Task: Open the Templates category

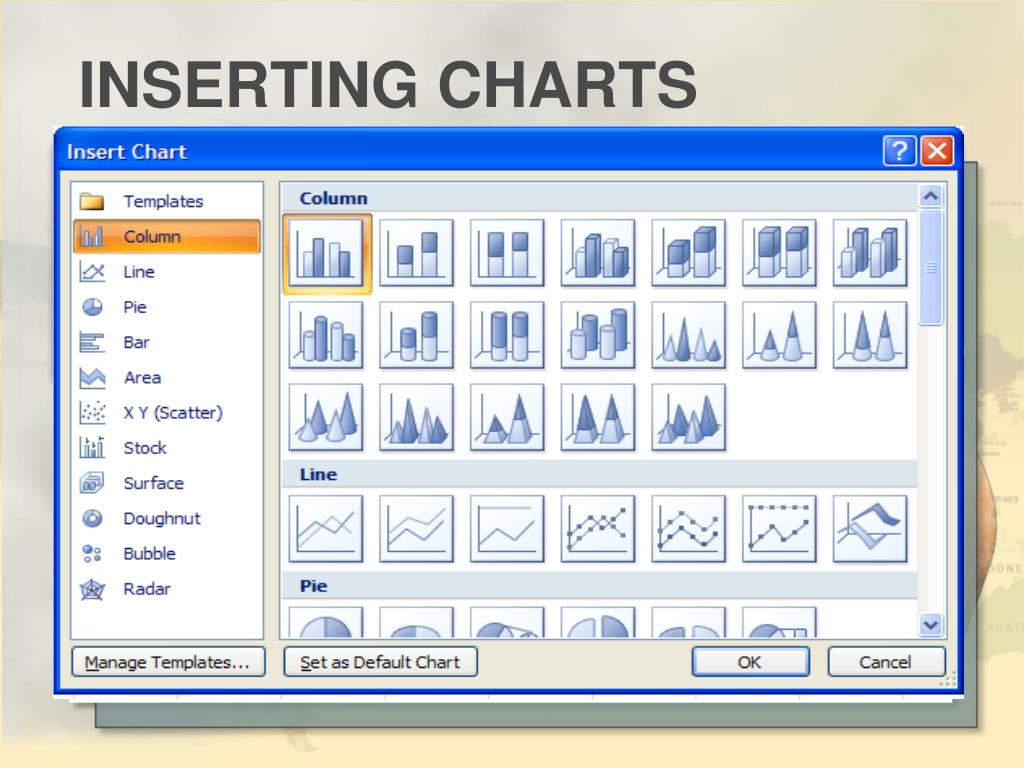Action: [167, 201]
